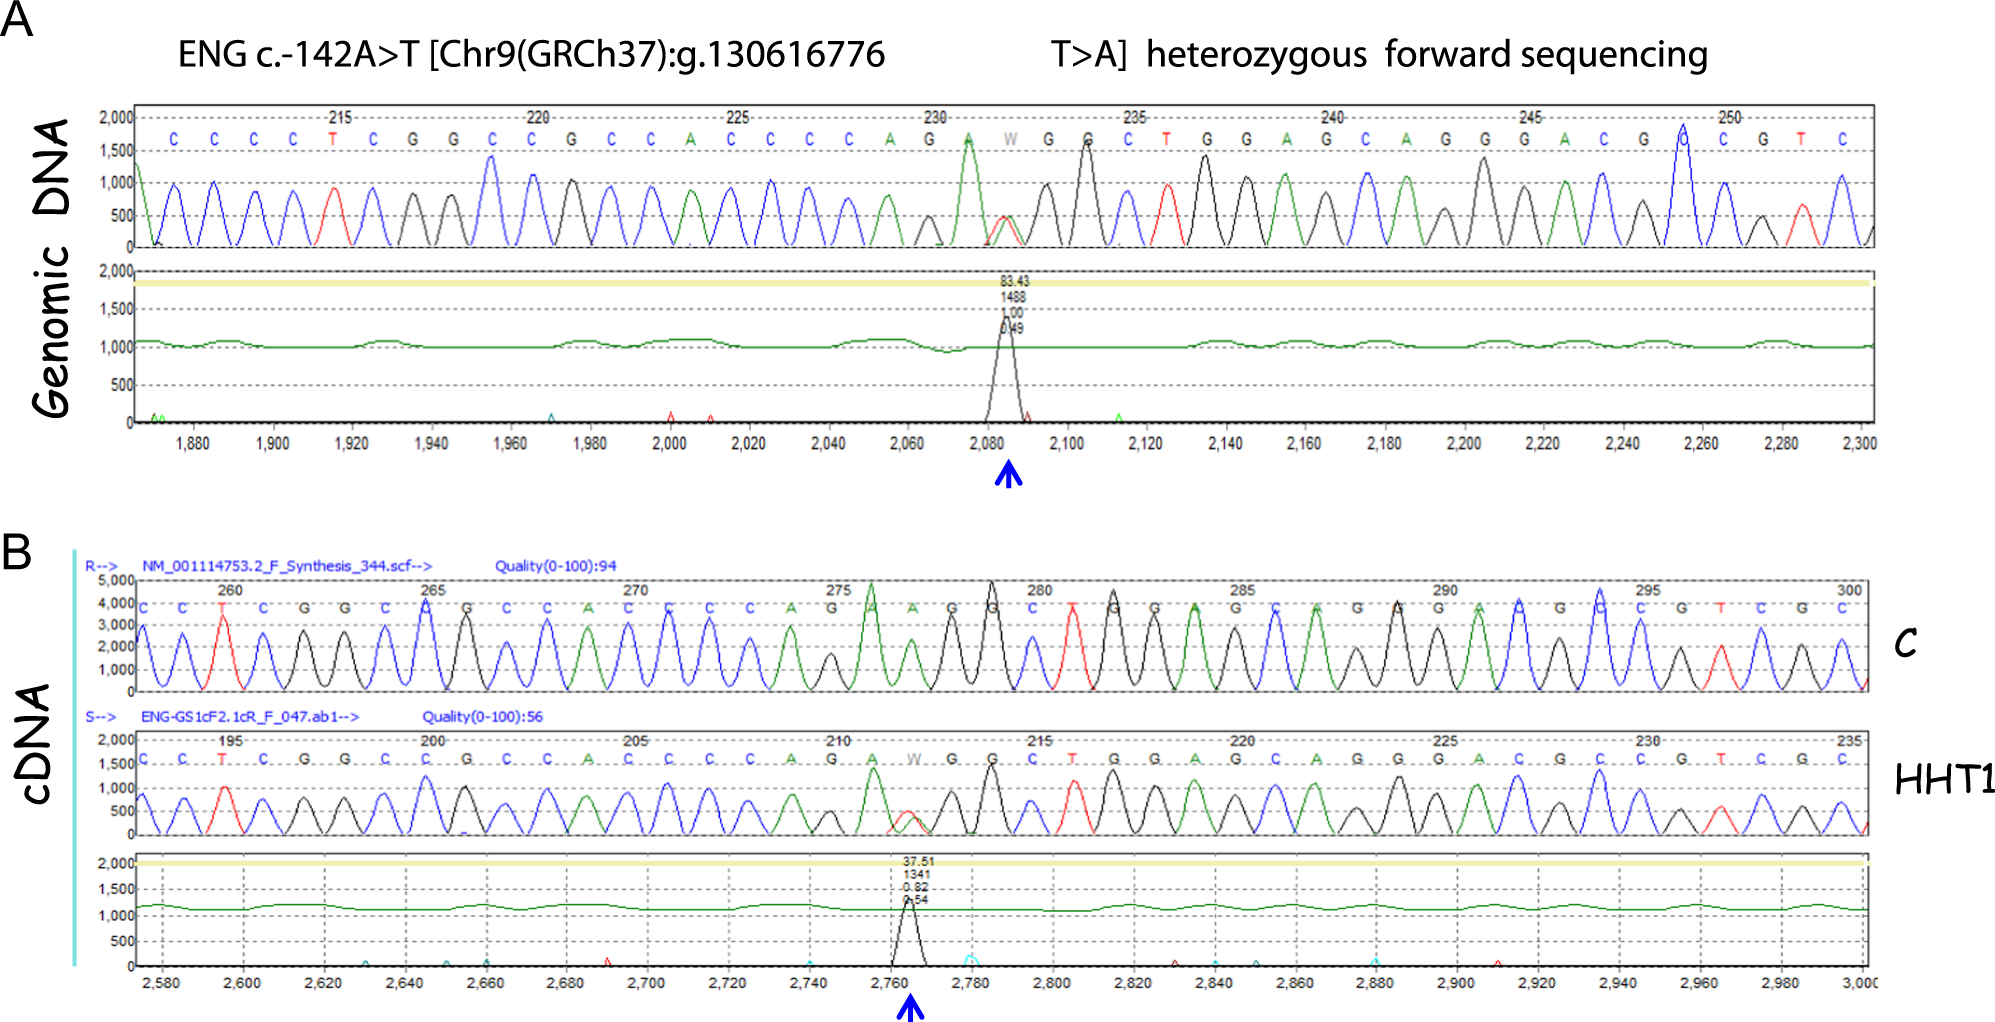Click the "Quality(0-100):56" value
The height and width of the screenshot is (1022, 1995).
(x=483, y=717)
